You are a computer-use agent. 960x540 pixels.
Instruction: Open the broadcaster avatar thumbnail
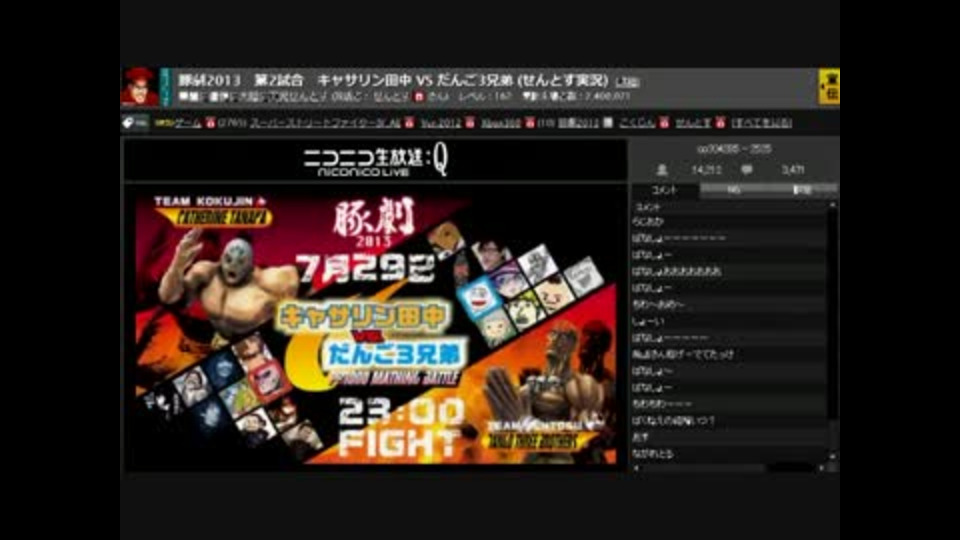pyautogui.click(x=140, y=87)
